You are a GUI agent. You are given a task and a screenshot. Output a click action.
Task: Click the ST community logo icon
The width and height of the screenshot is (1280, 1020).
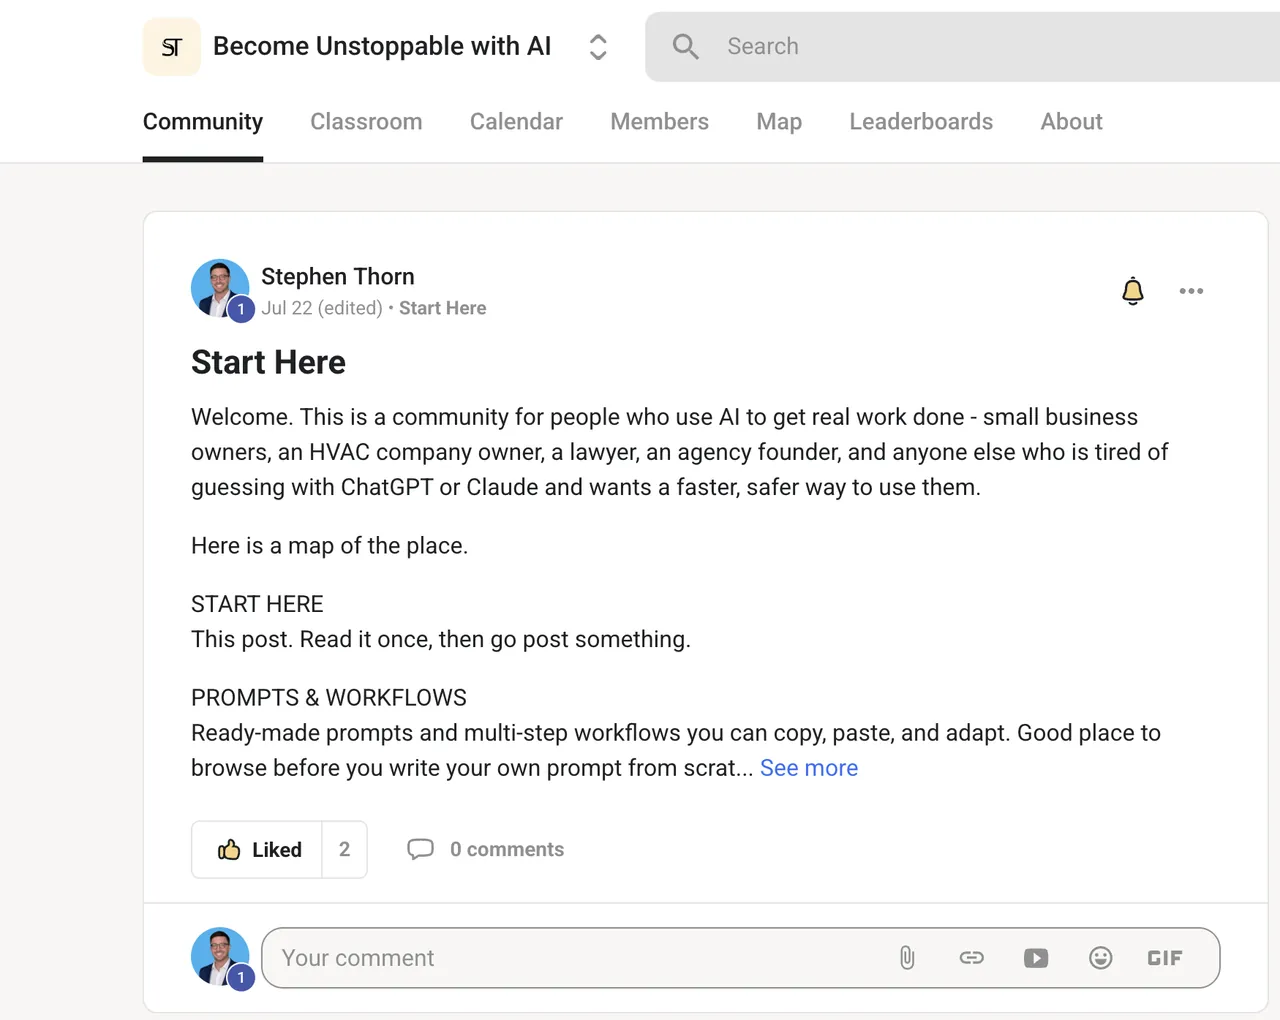172,47
